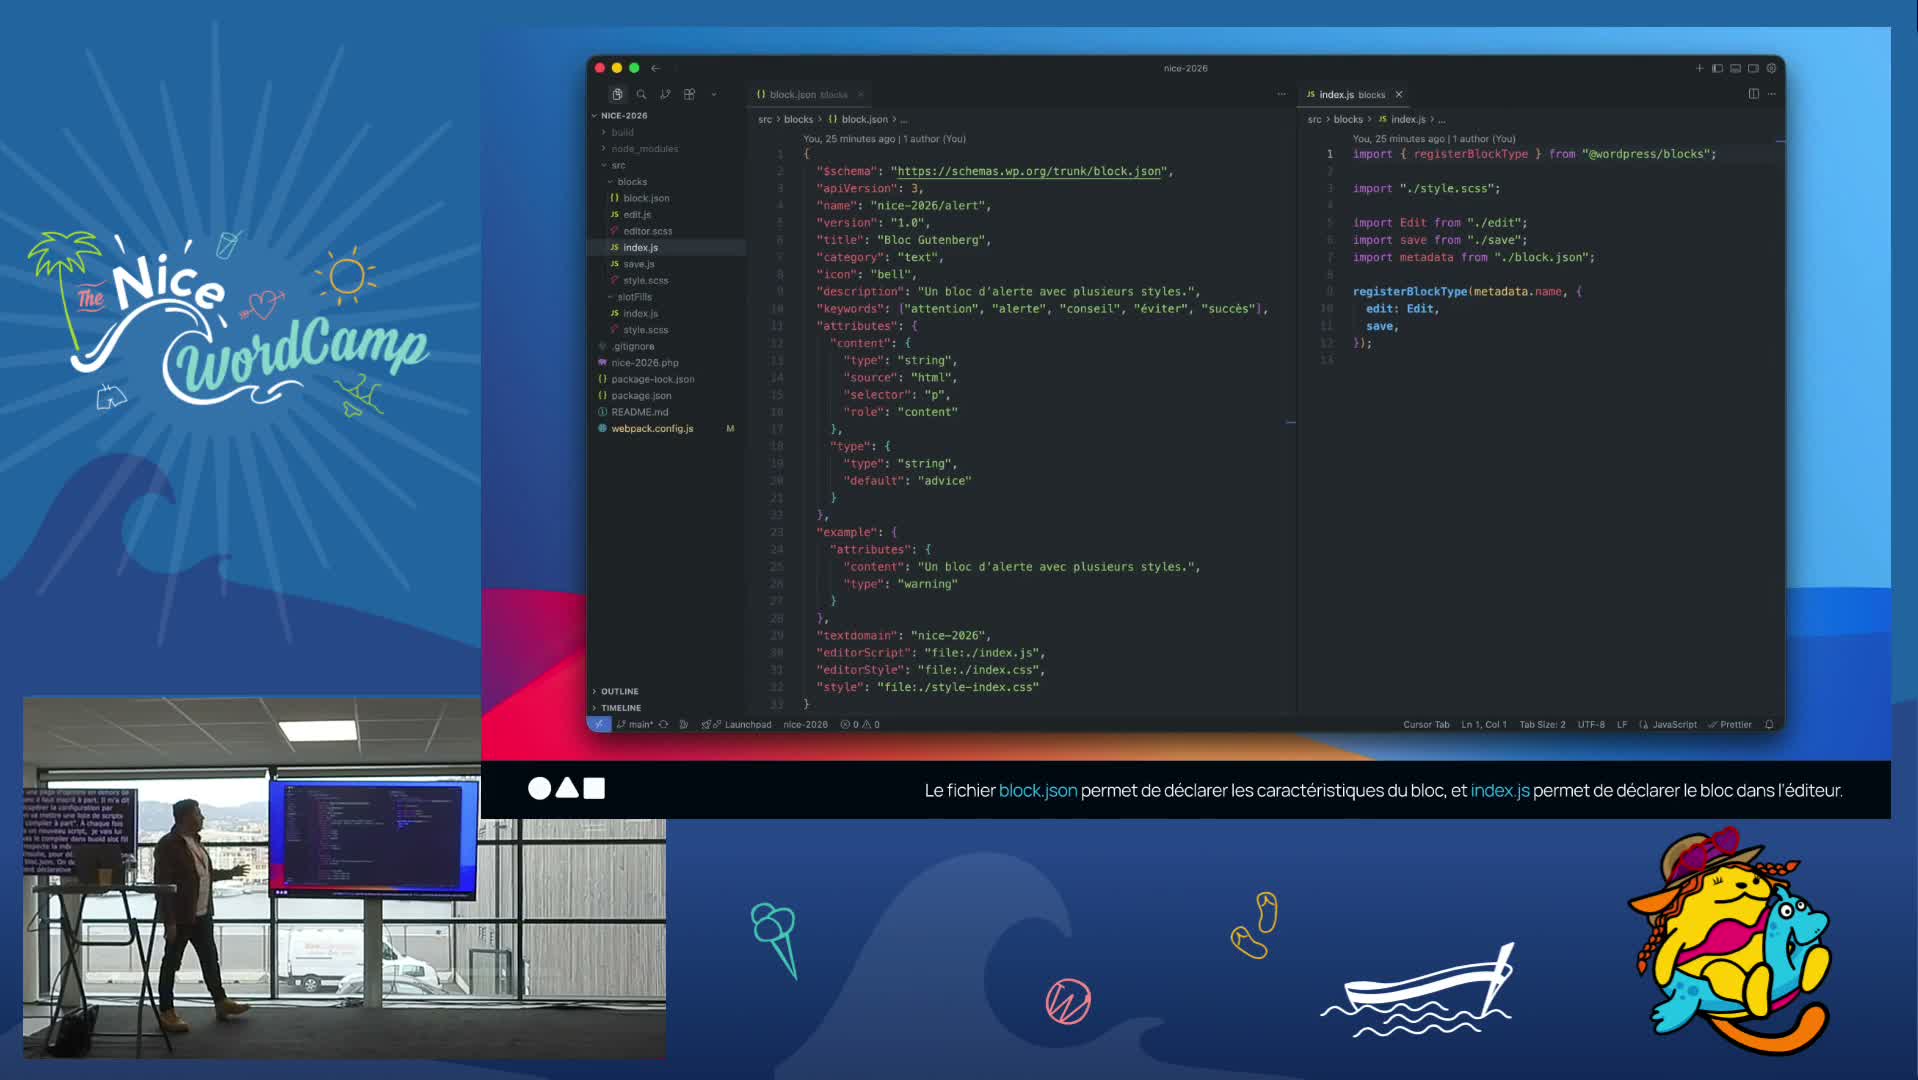Image resolution: width=1918 pixels, height=1080 pixels.
Task: Toggle the primary sidebar layout icon
Action: [x=1717, y=68]
